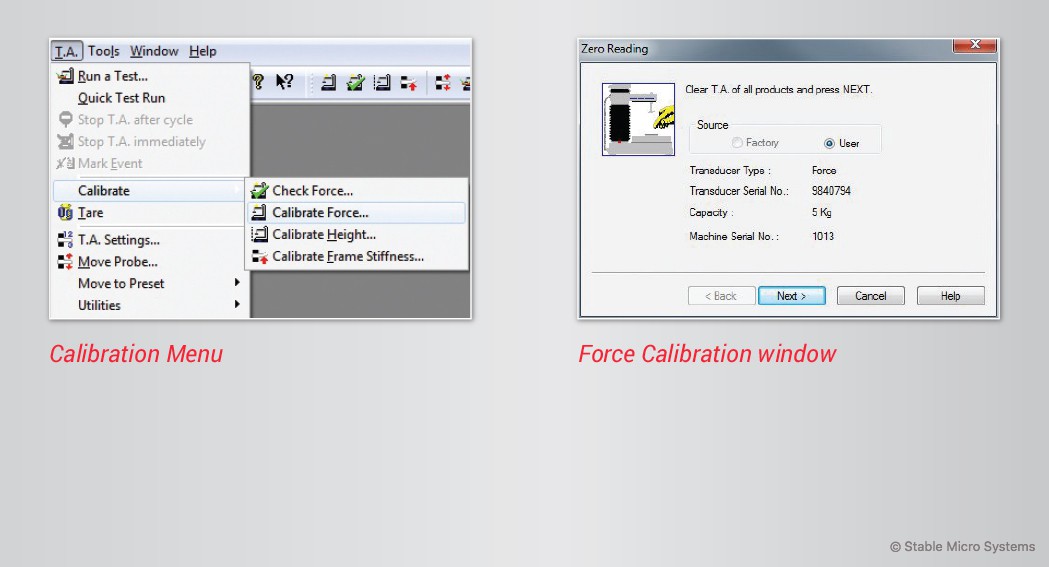Select Quick Test Run menu entry
The height and width of the screenshot is (567, 1049).
tap(151, 98)
